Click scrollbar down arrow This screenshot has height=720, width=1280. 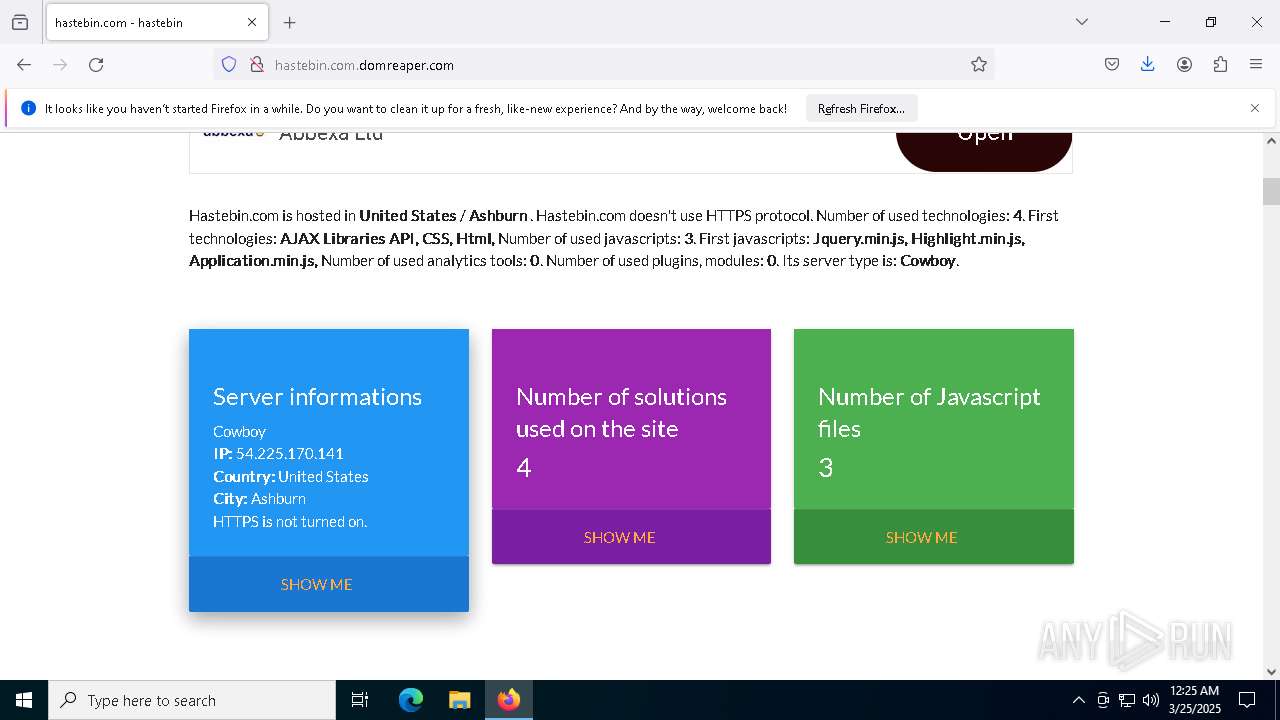point(1271,671)
